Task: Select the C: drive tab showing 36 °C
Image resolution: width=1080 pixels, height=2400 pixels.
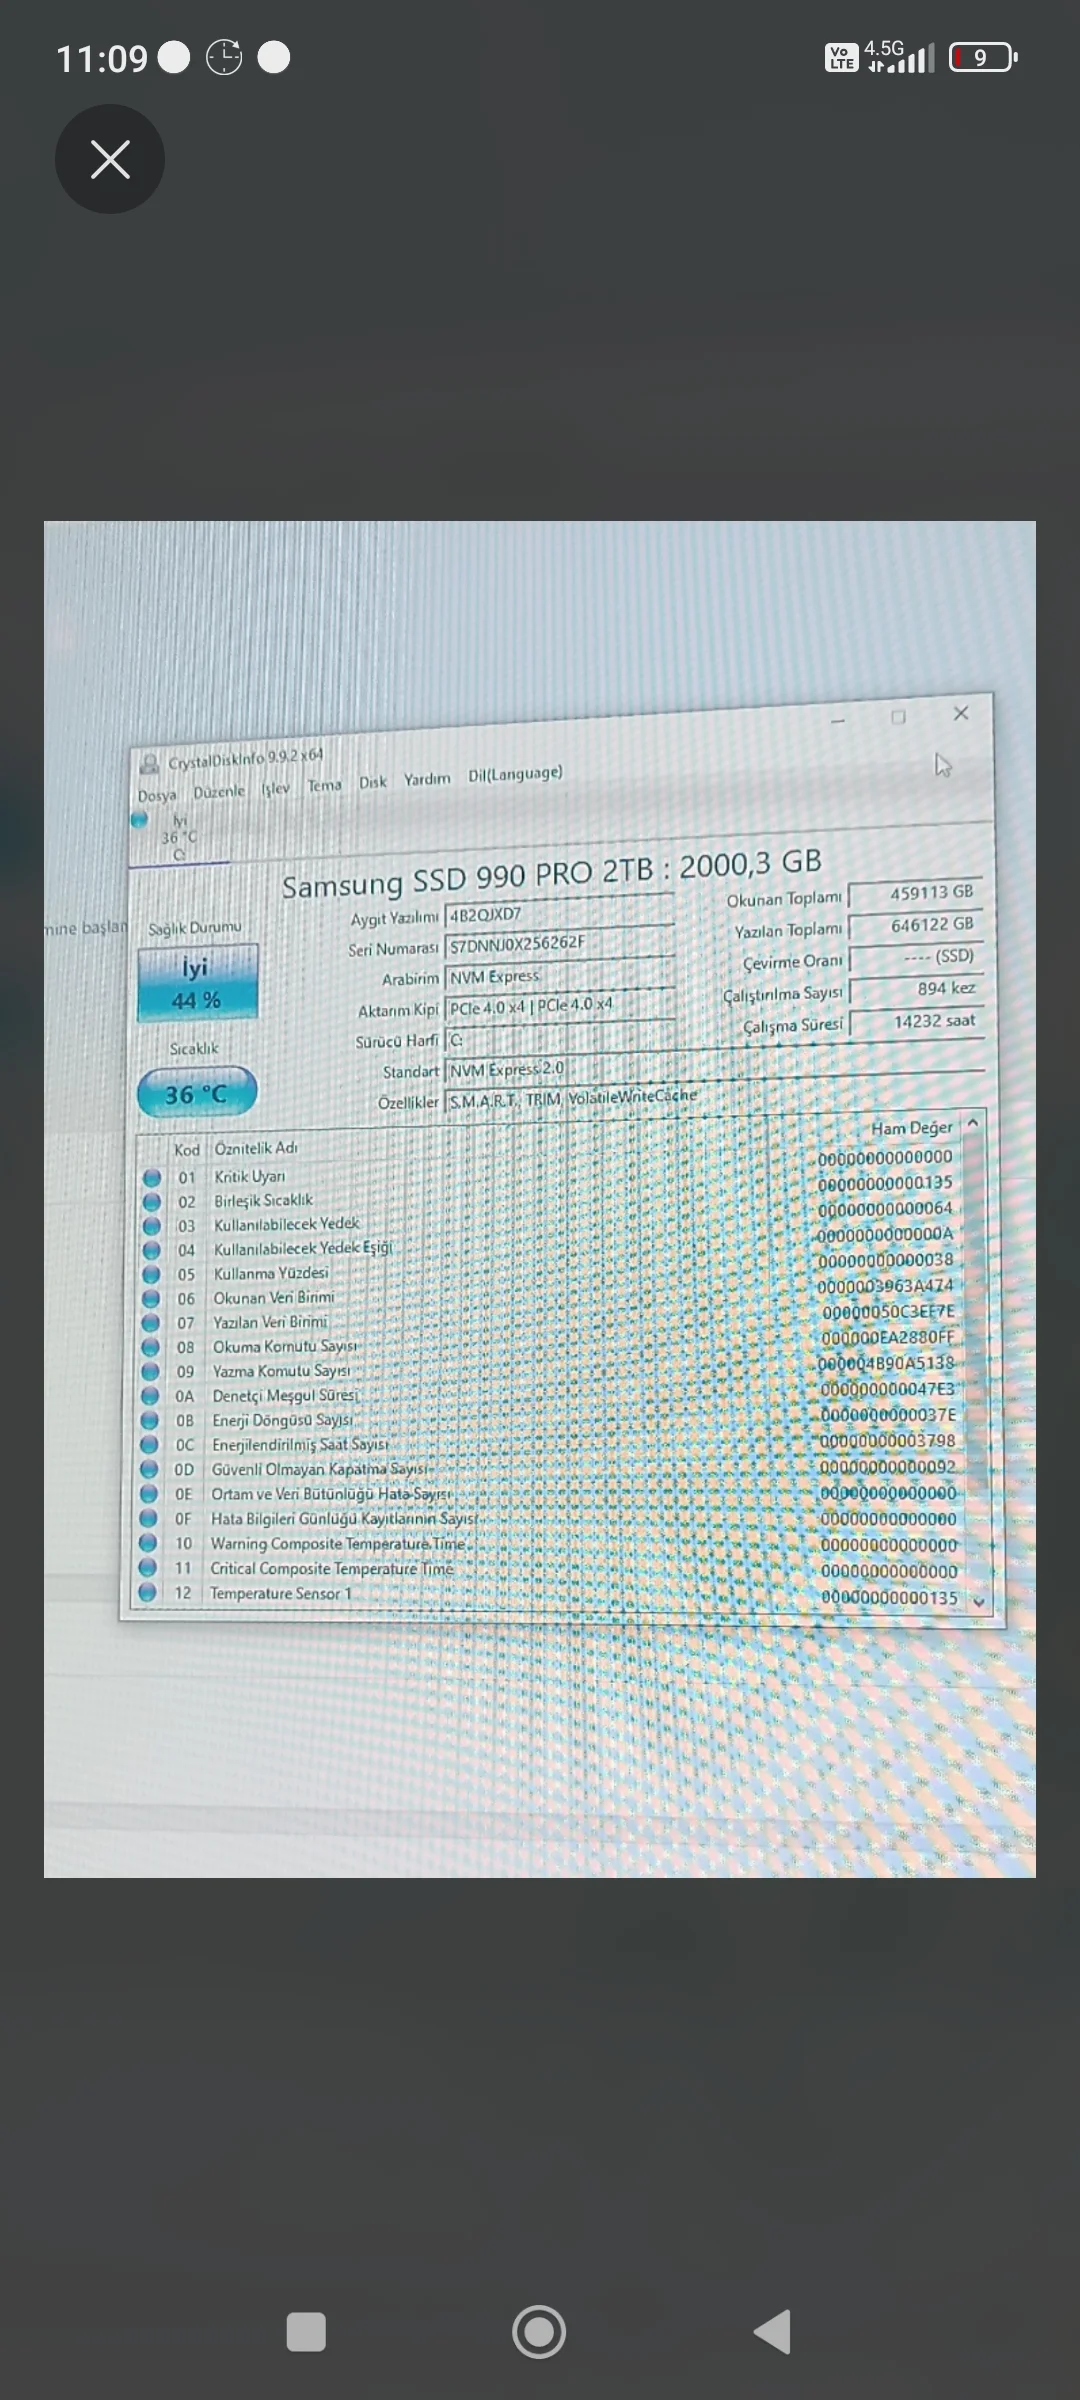Action: click(x=179, y=838)
